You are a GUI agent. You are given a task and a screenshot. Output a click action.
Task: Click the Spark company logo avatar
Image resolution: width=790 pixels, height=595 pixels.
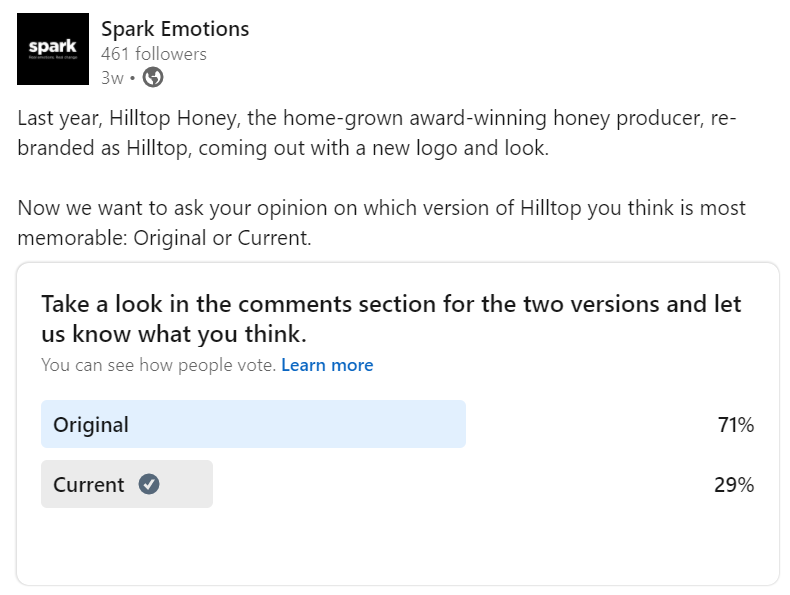pos(53,49)
